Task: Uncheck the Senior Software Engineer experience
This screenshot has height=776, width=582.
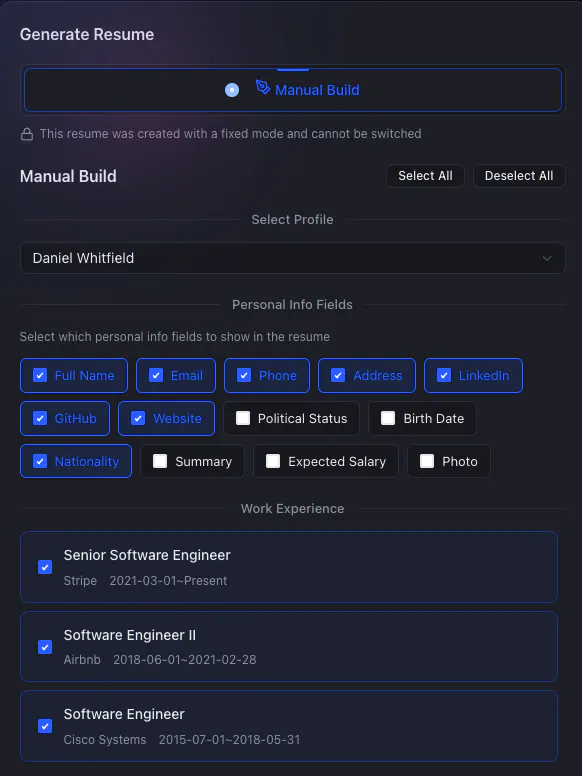Action: coord(45,567)
